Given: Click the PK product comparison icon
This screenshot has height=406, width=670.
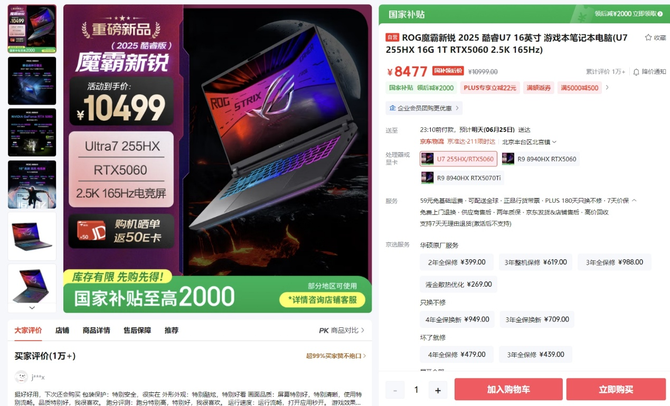Looking at the screenshot, I should (x=323, y=330).
